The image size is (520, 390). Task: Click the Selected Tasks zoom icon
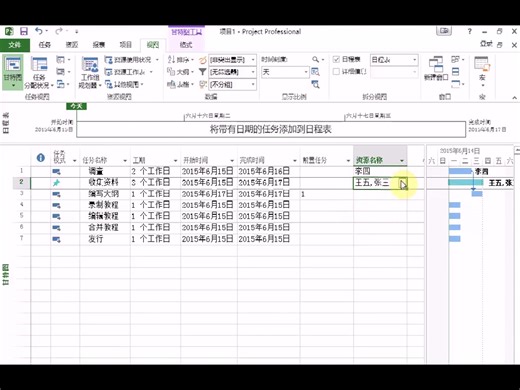315,84
